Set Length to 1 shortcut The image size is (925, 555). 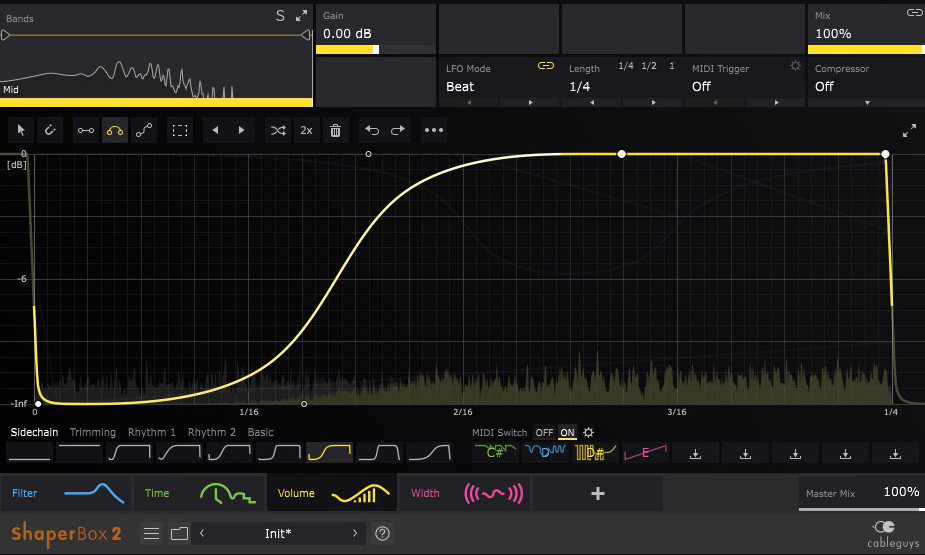[671, 66]
